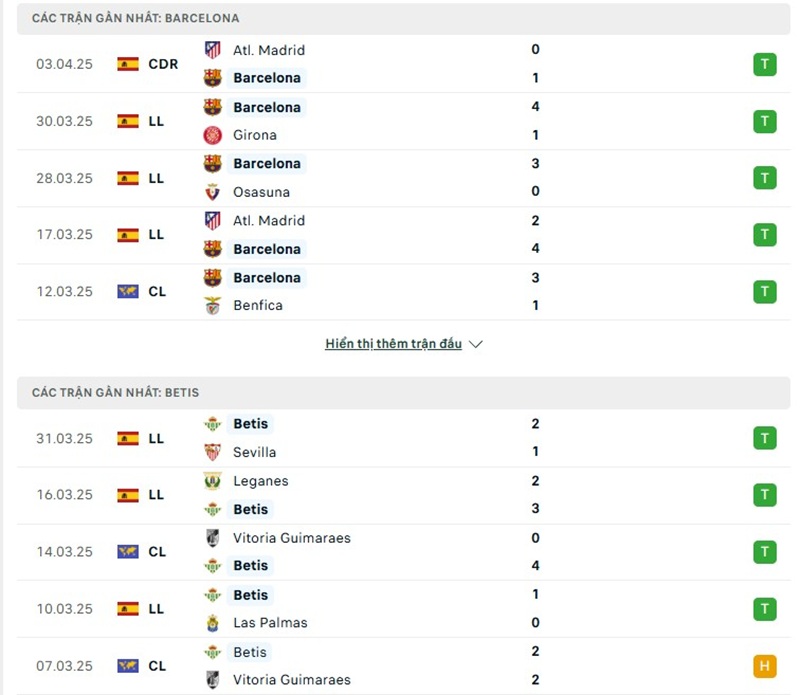This screenshot has width=800, height=695.
Task: Click the Osasuna club crest
Action: point(213,192)
